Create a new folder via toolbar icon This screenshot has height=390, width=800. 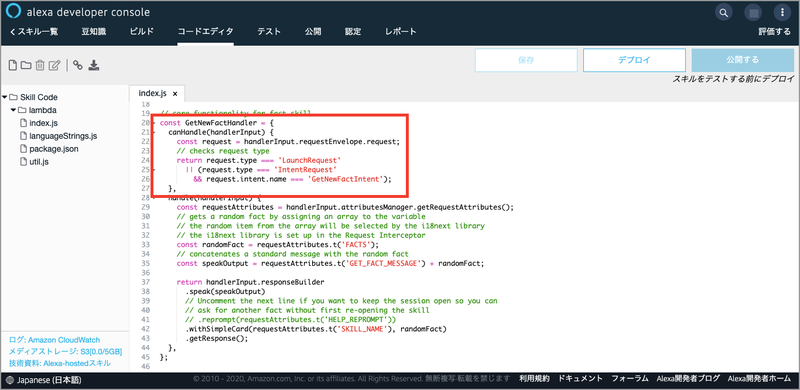26,65
